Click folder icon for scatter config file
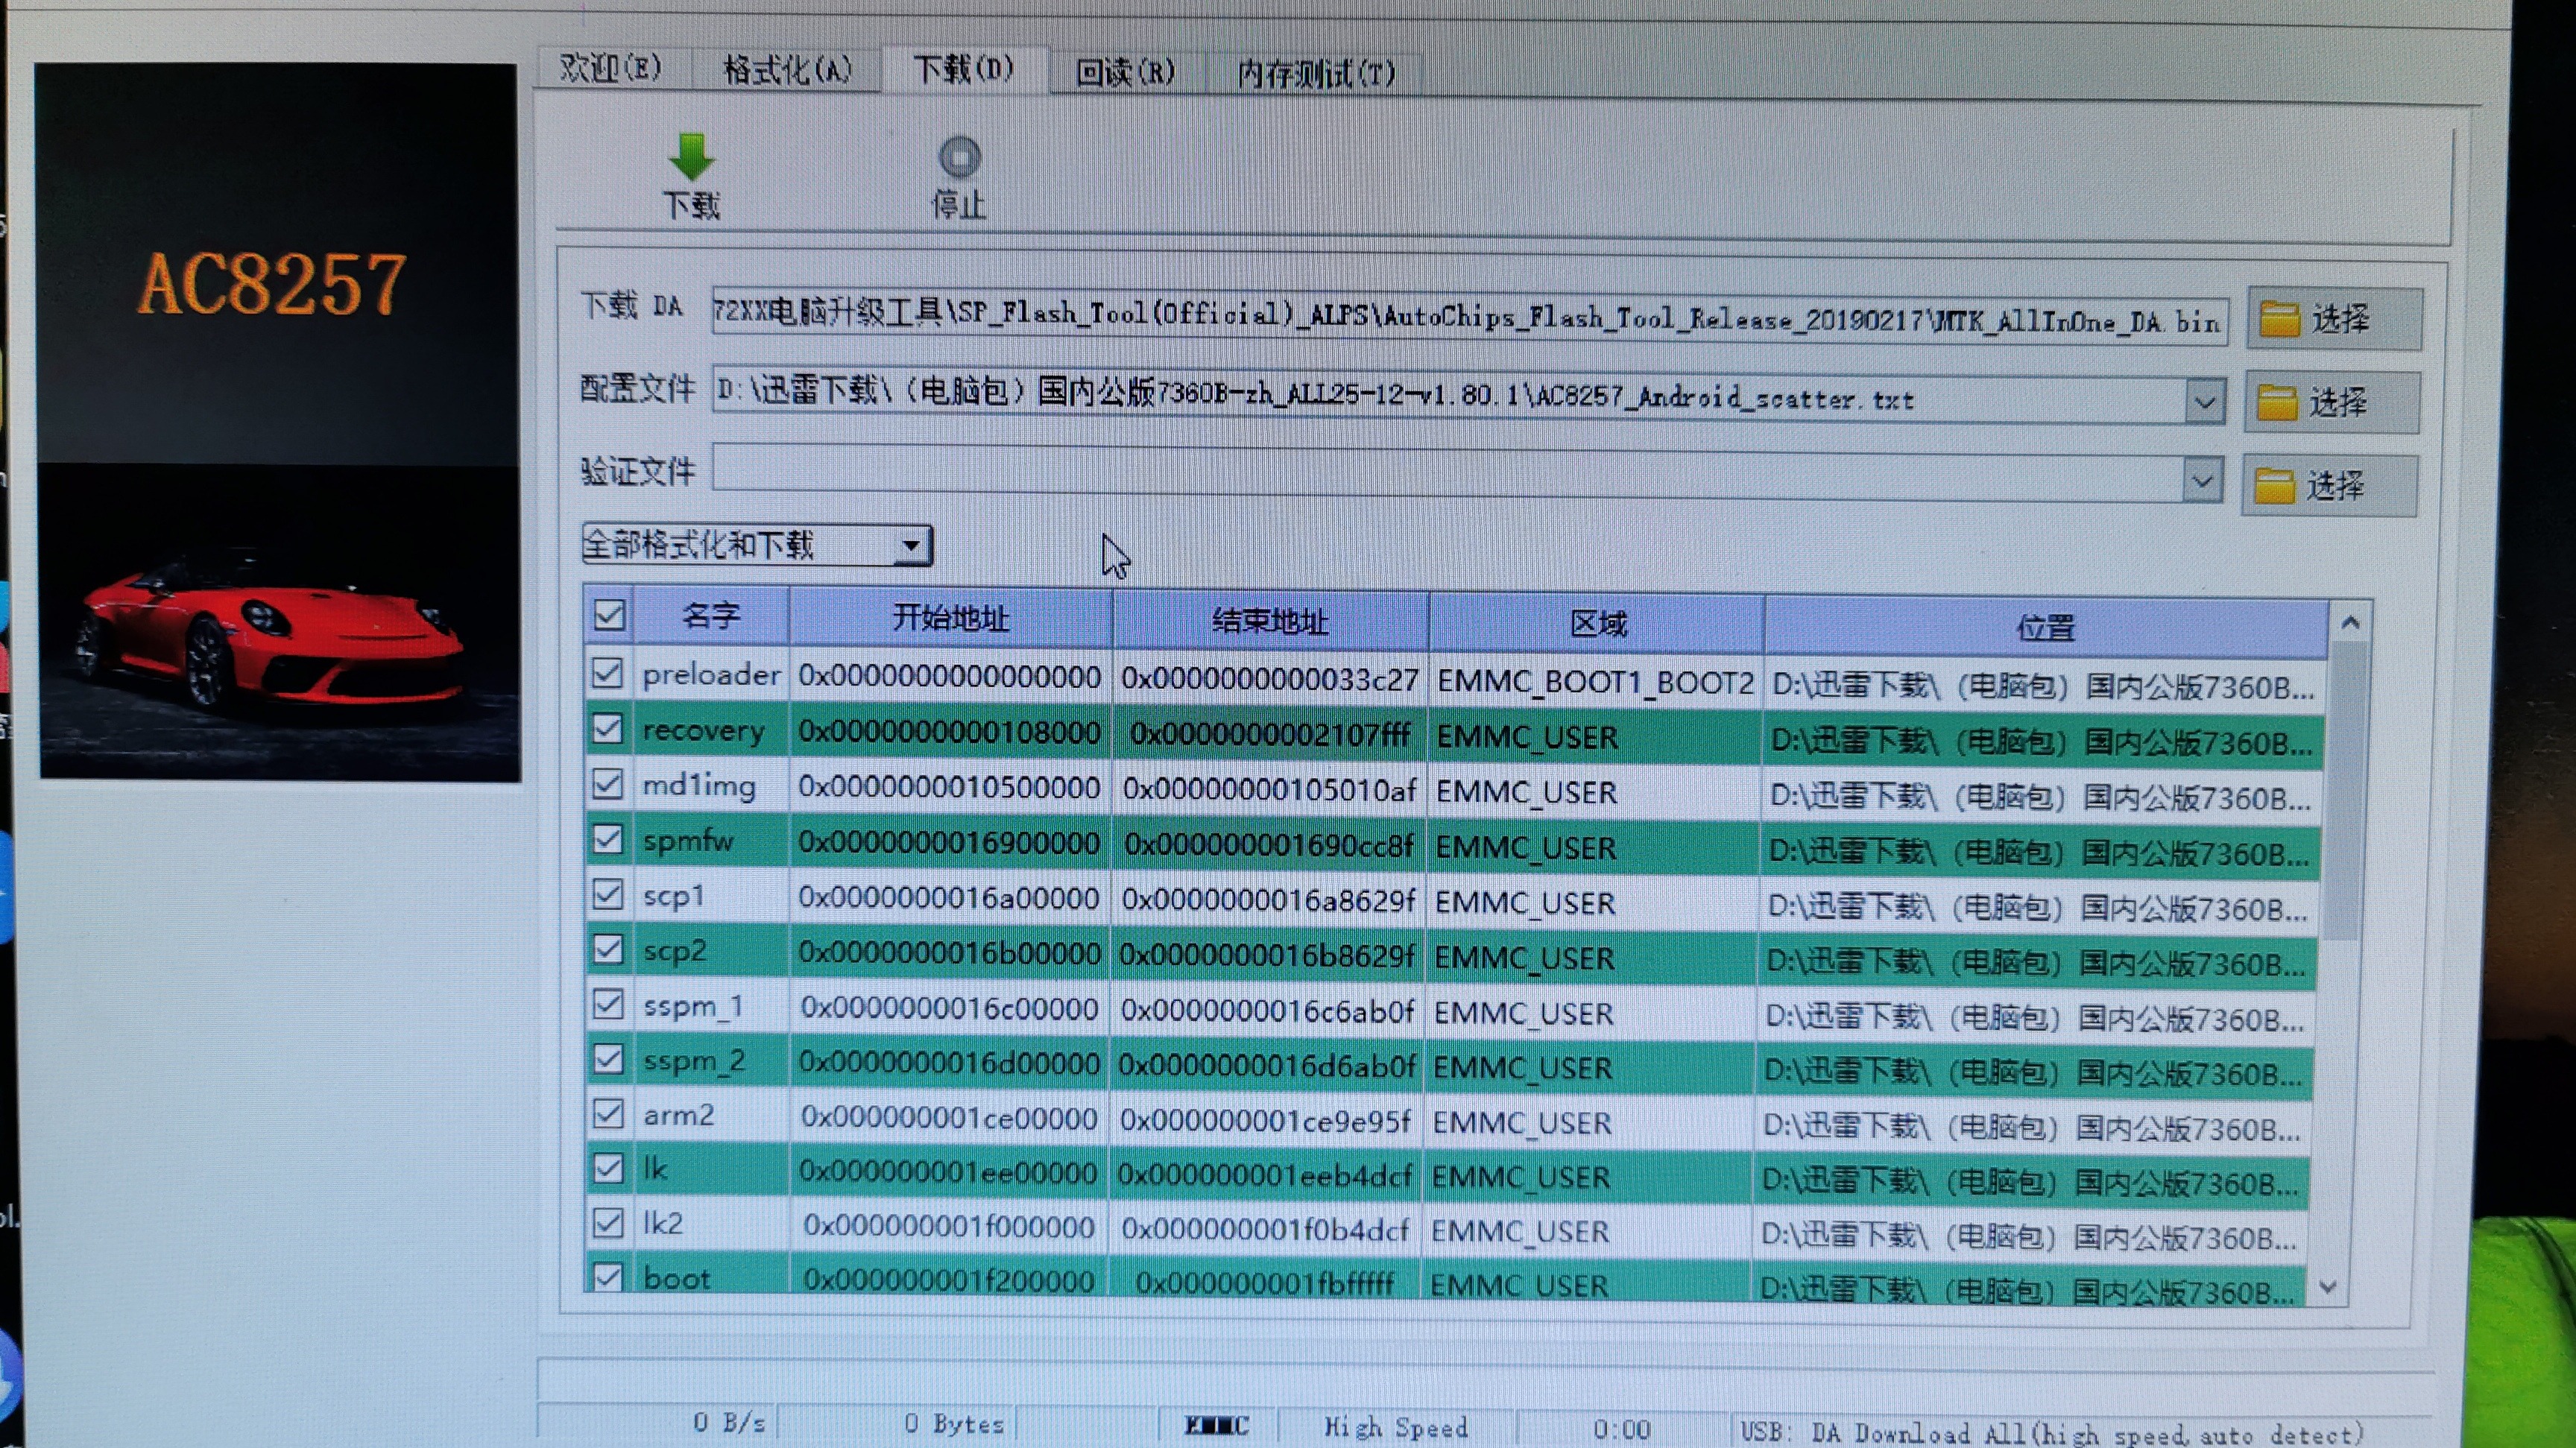 (2277, 403)
